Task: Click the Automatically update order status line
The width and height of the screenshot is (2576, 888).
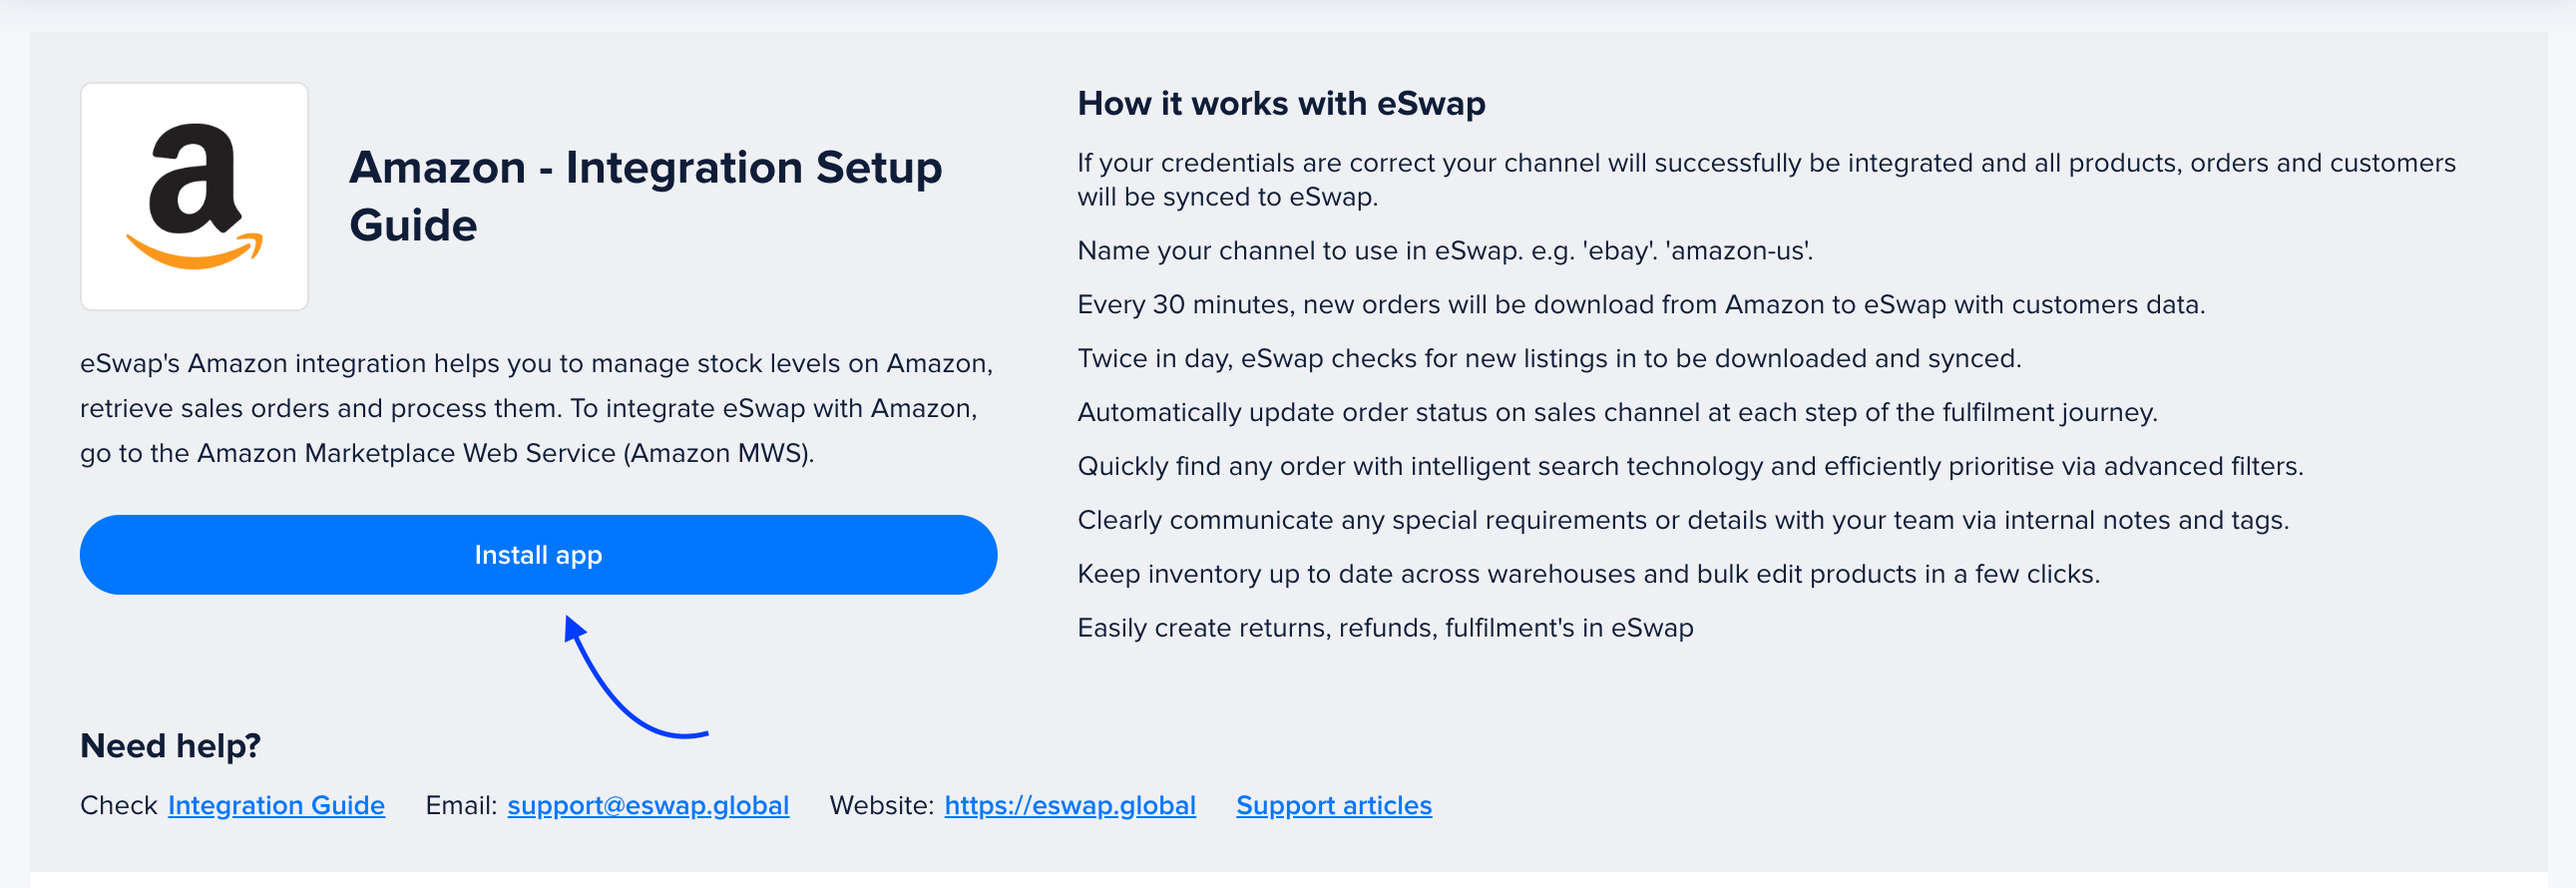Action: coord(1616,413)
